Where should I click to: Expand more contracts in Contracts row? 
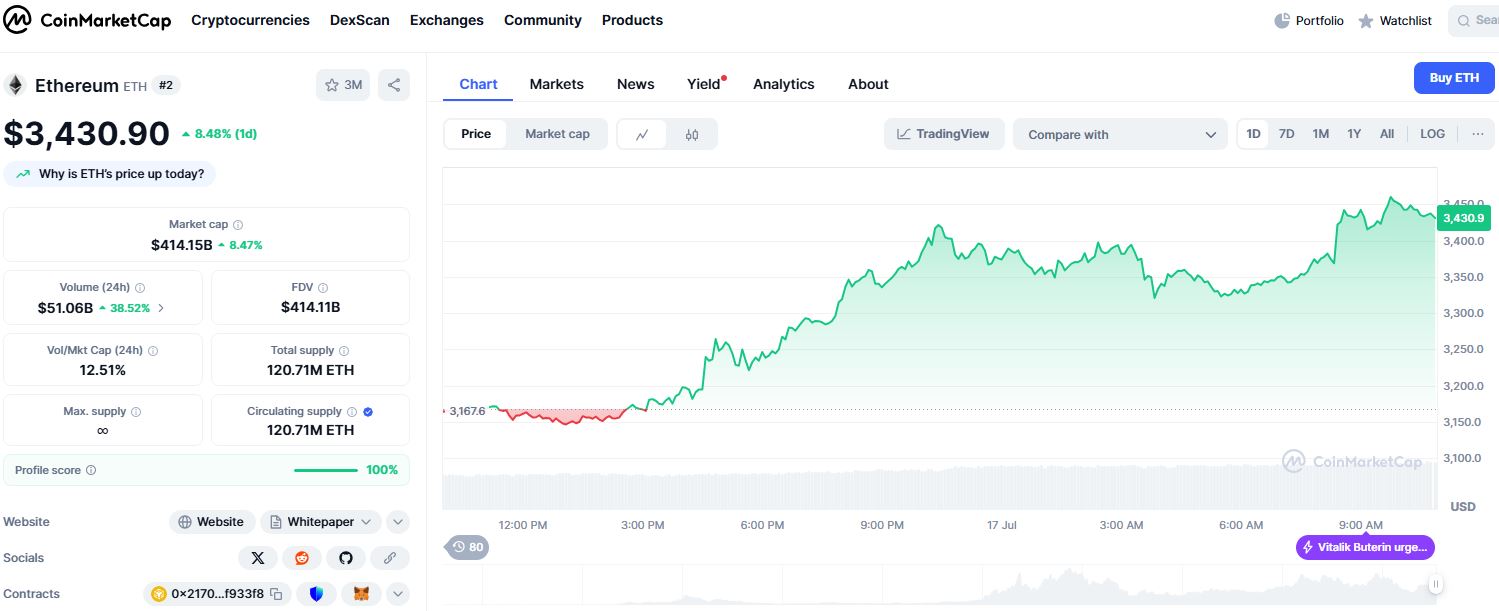pyautogui.click(x=398, y=594)
